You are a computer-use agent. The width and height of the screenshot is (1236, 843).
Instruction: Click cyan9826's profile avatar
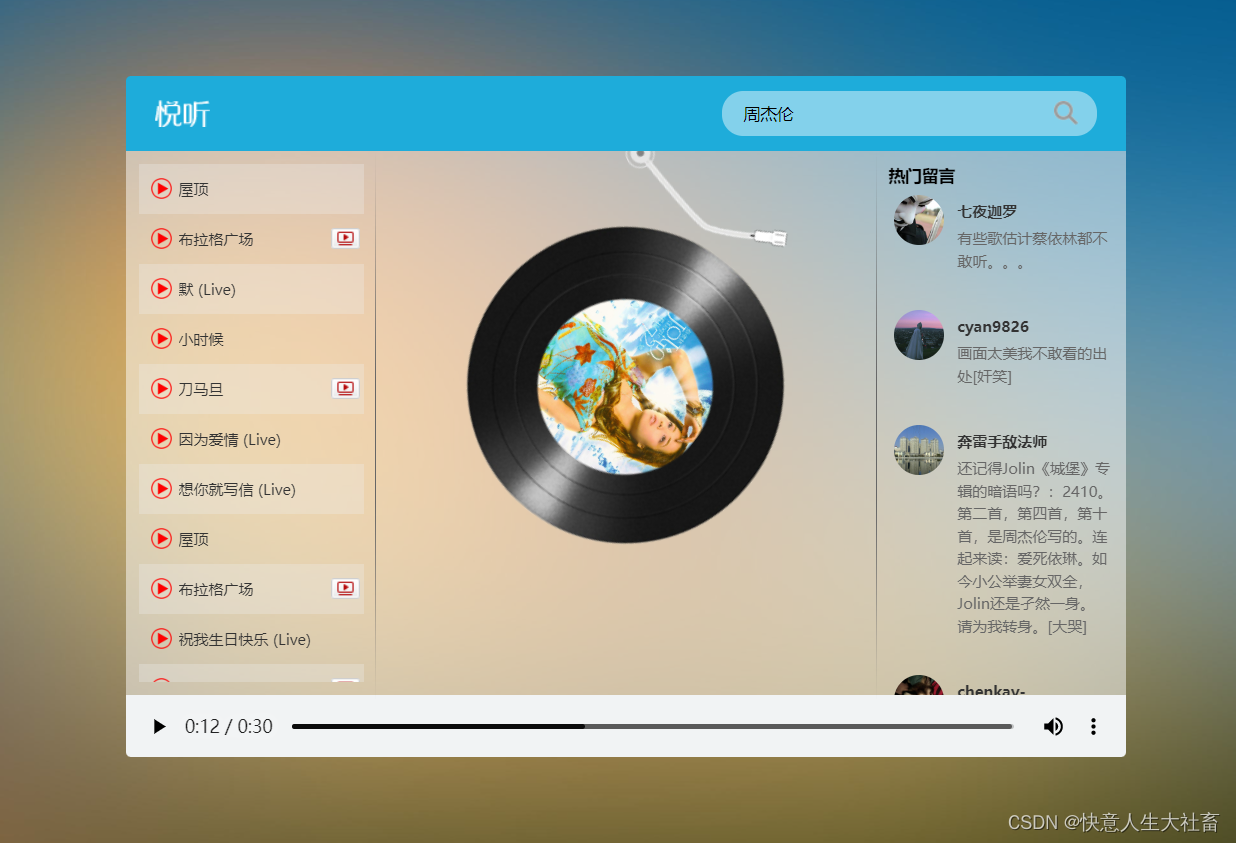pyautogui.click(x=918, y=335)
